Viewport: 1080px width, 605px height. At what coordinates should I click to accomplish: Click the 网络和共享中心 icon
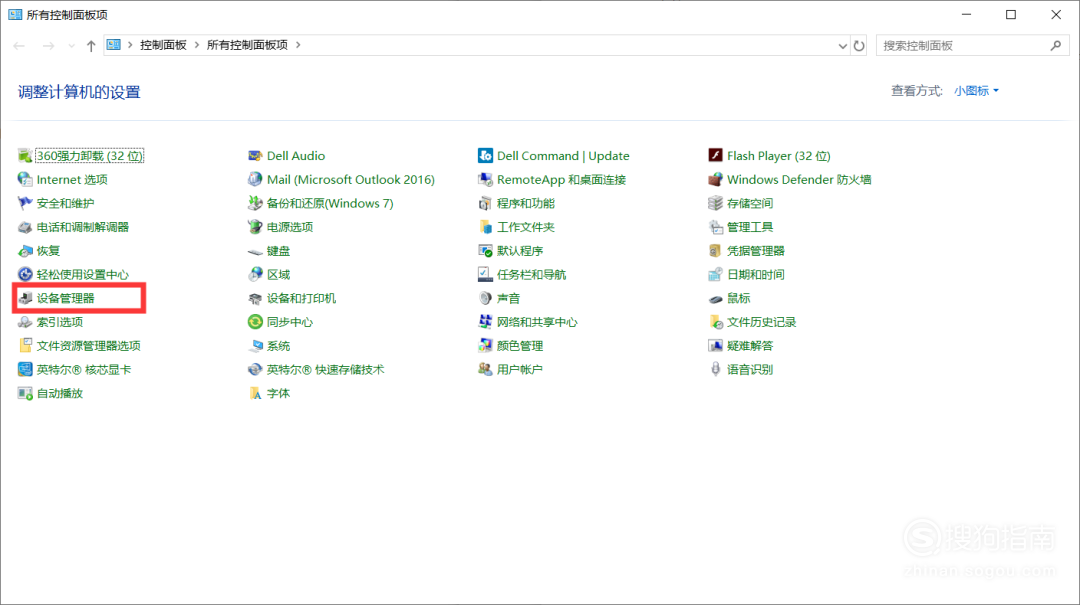[x=485, y=322]
